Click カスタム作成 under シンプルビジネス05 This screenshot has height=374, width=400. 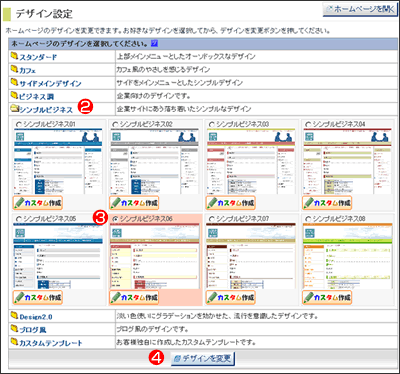click(38, 297)
